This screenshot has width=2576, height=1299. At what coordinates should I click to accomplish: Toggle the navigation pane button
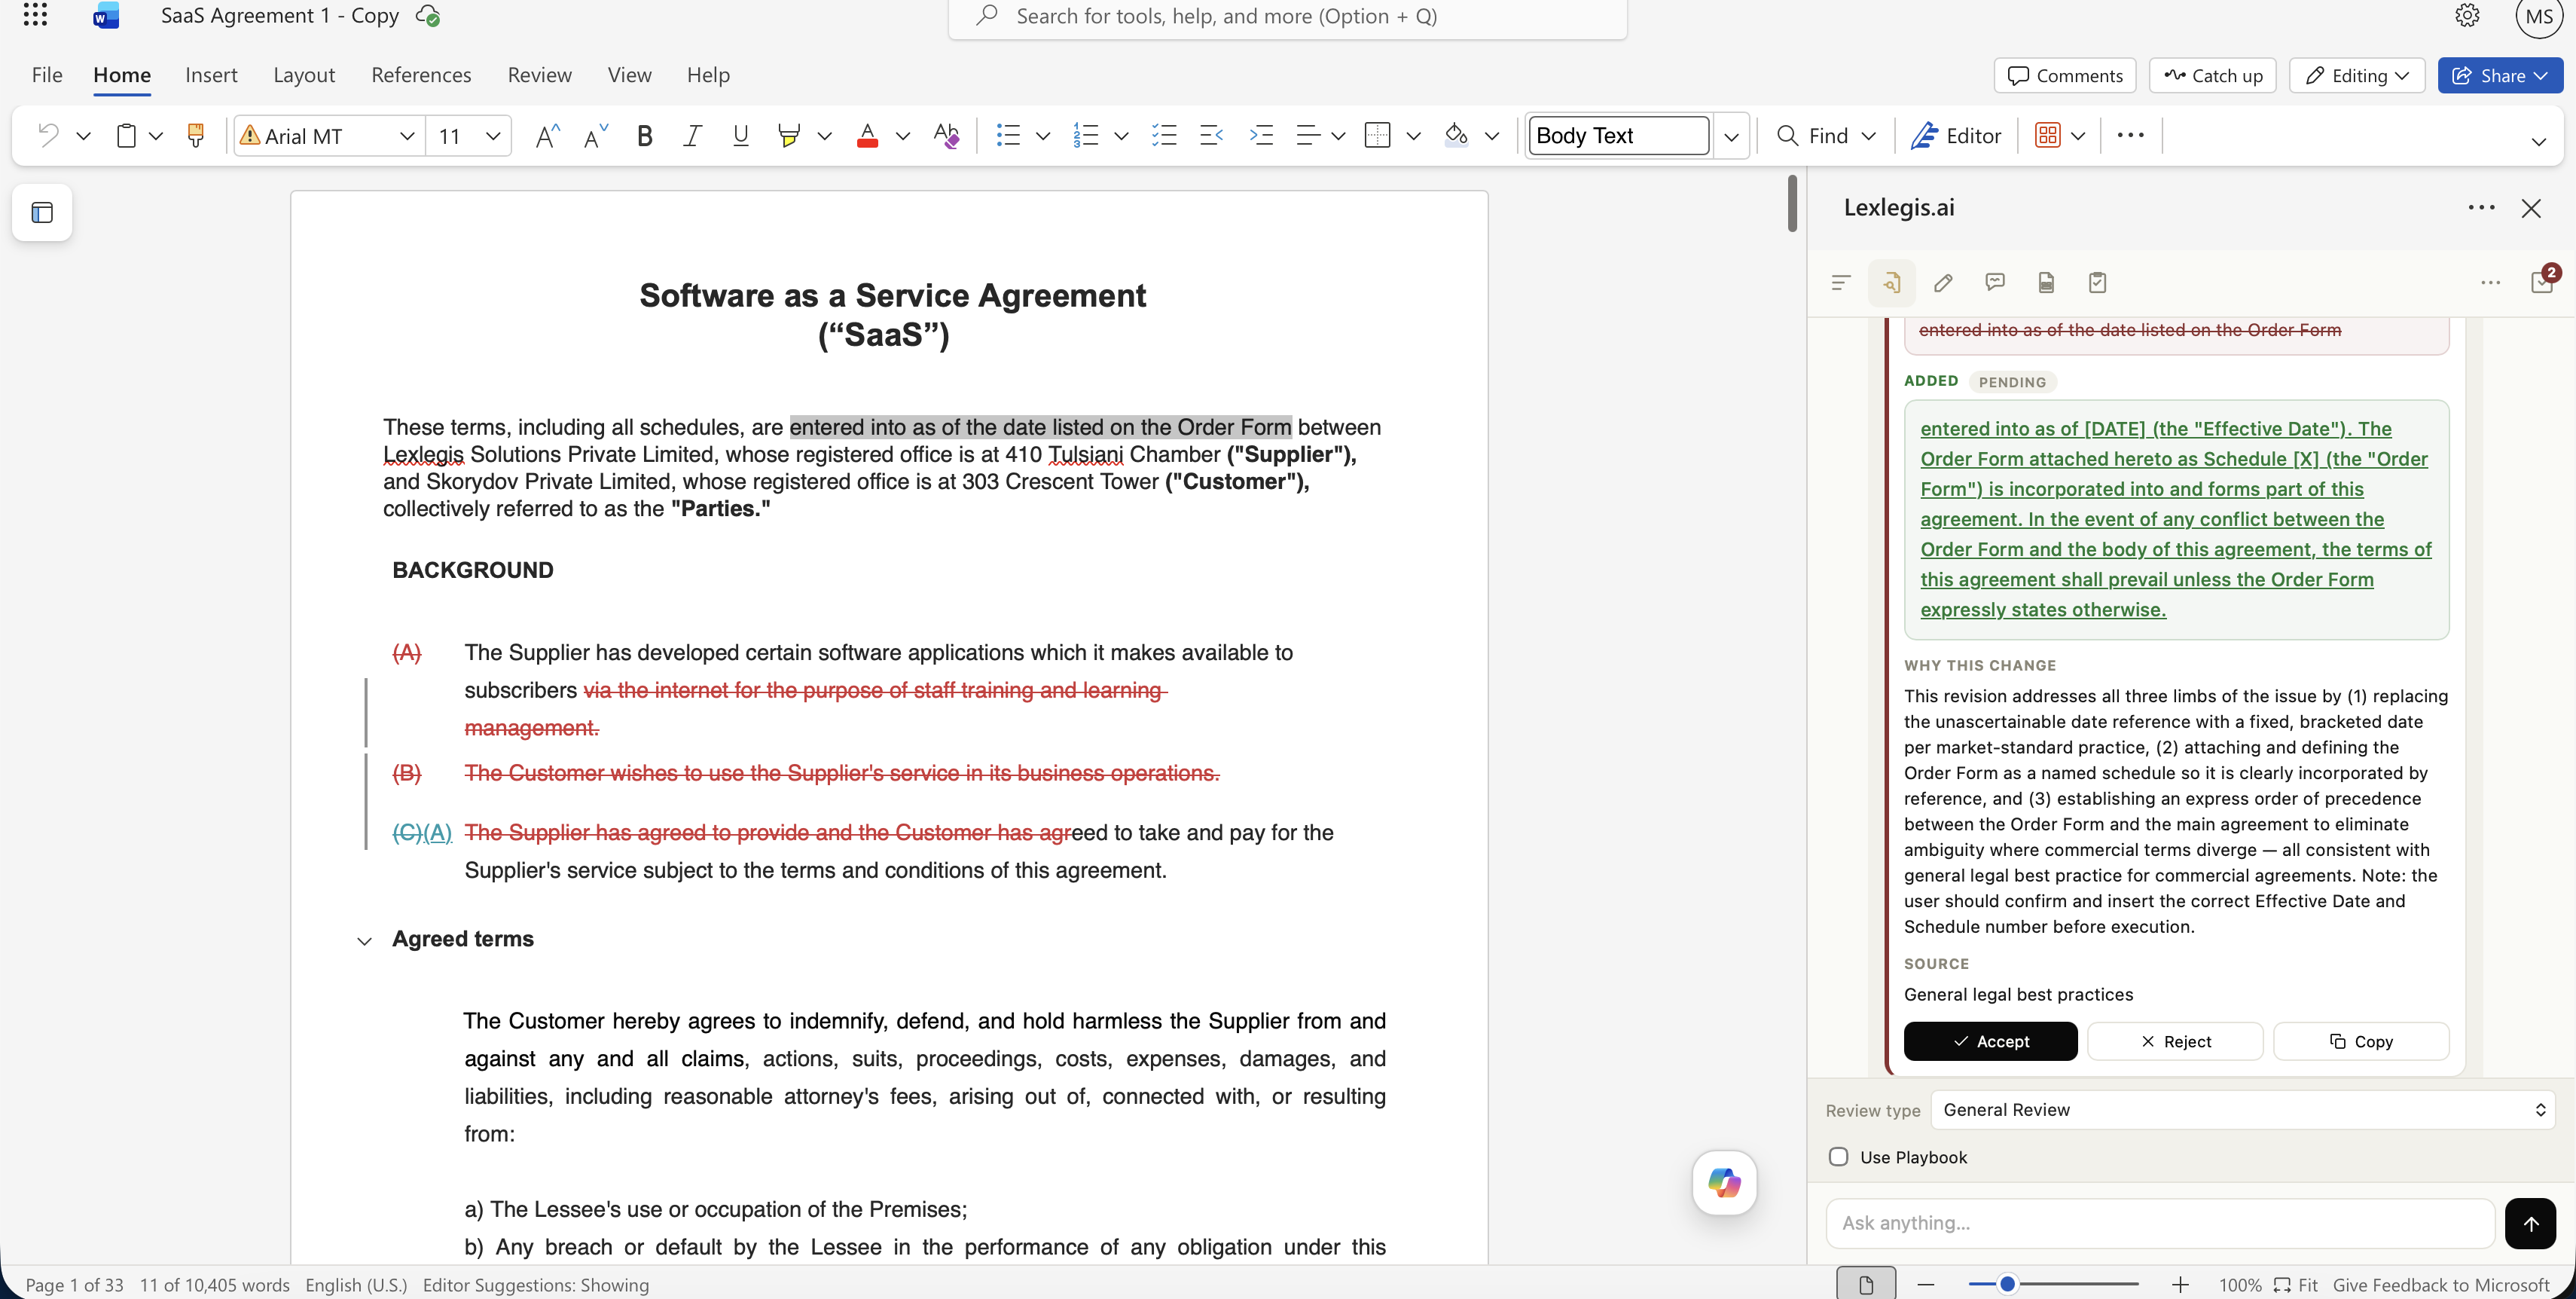[42, 212]
